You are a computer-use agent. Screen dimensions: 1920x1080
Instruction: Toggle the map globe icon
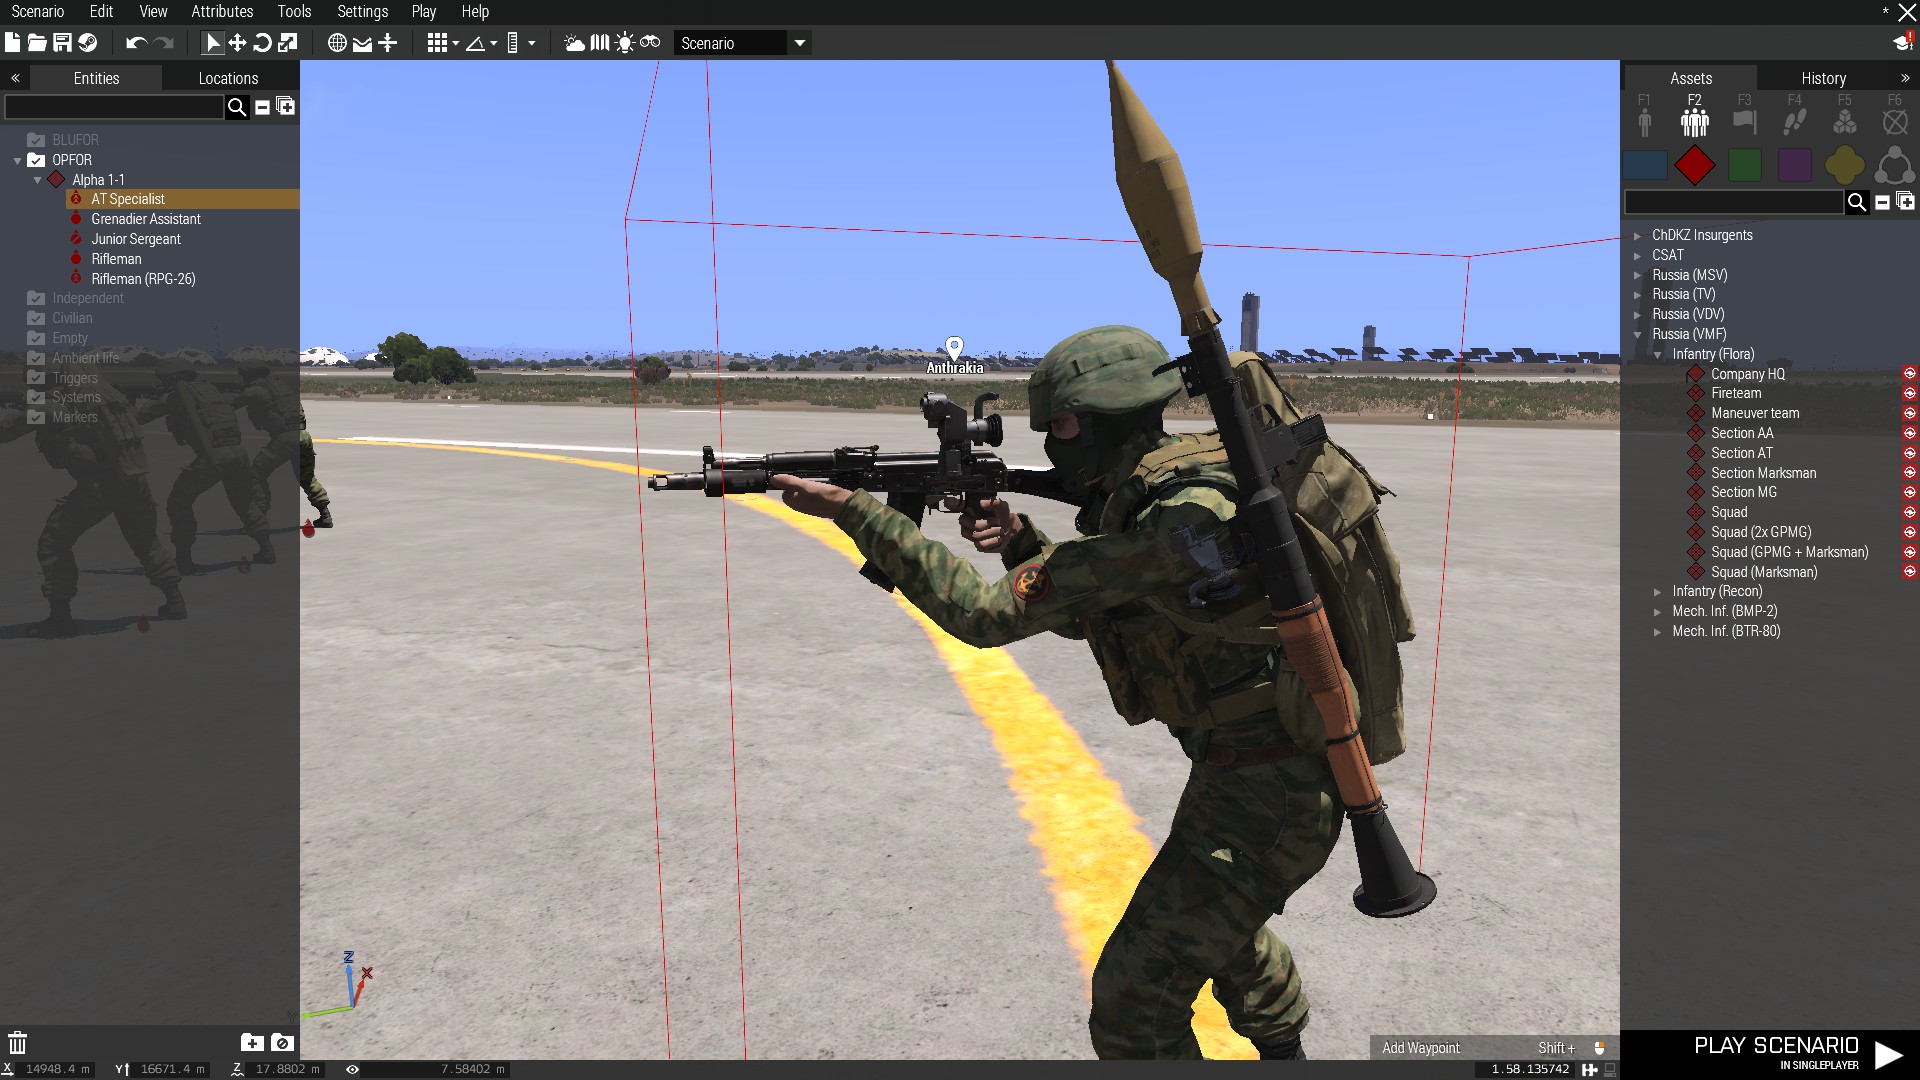pyautogui.click(x=337, y=43)
